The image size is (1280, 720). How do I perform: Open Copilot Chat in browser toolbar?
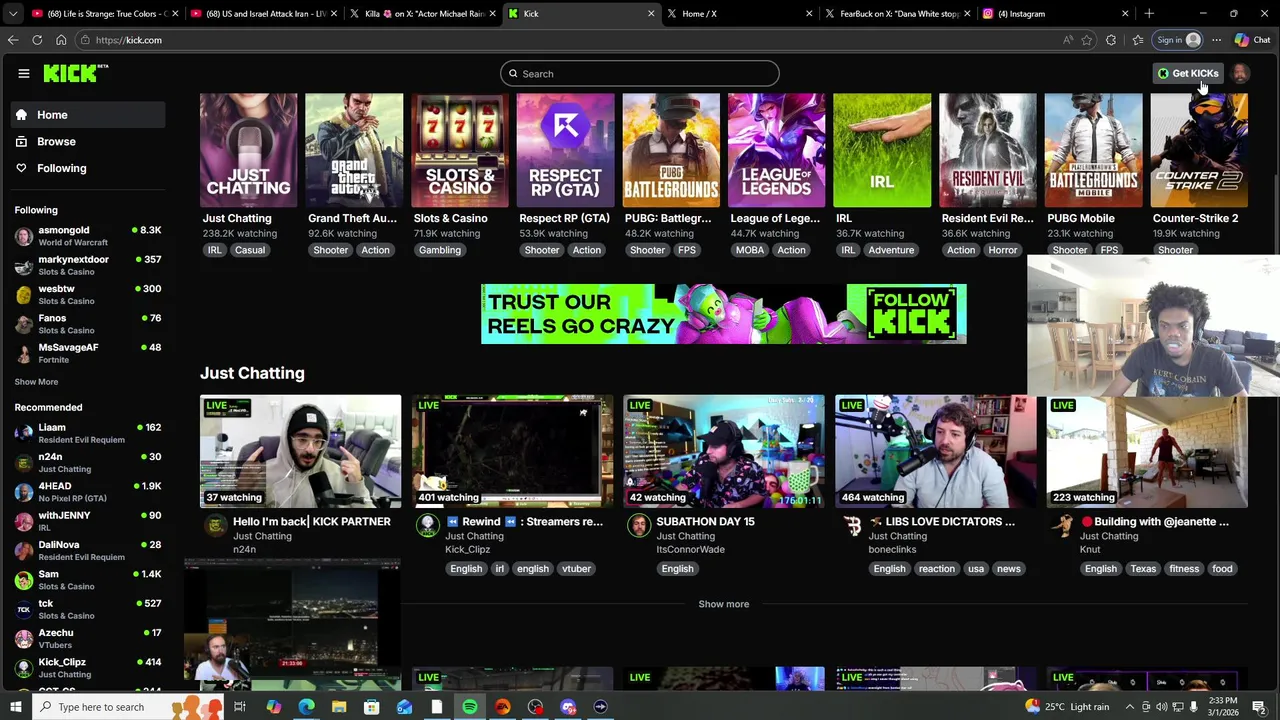pyautogui.click(x=1253, y=40)
